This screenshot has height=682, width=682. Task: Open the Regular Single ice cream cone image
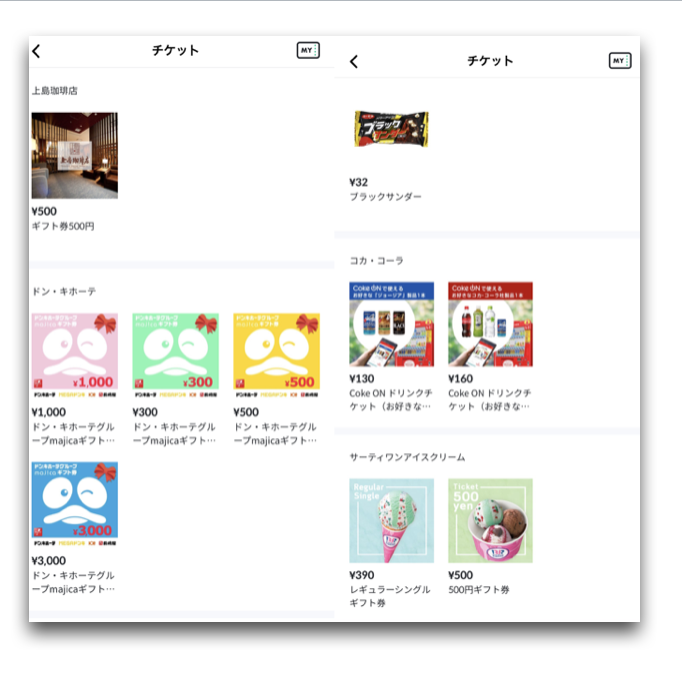pos(391,521)
